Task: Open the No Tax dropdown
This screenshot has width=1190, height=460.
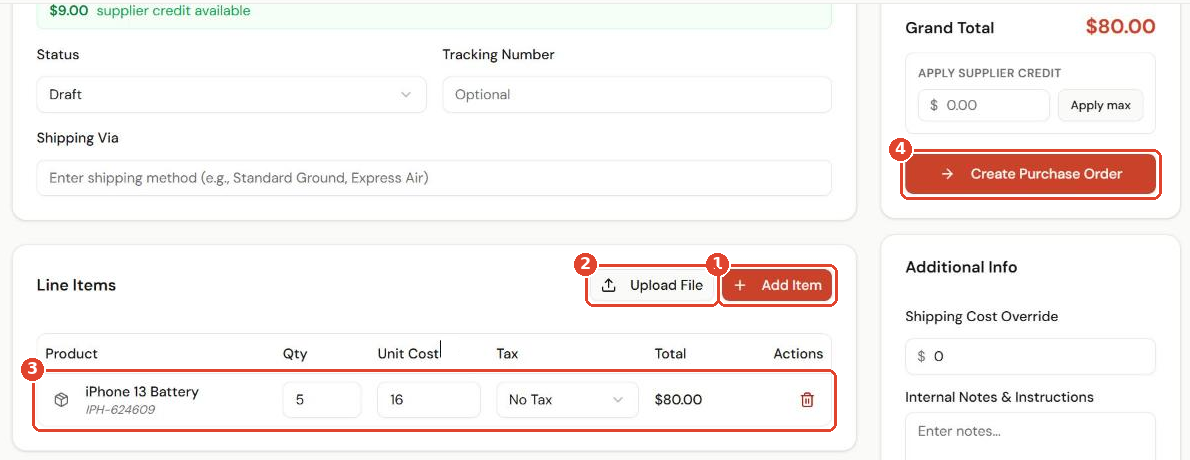Action: coord(567,399)
